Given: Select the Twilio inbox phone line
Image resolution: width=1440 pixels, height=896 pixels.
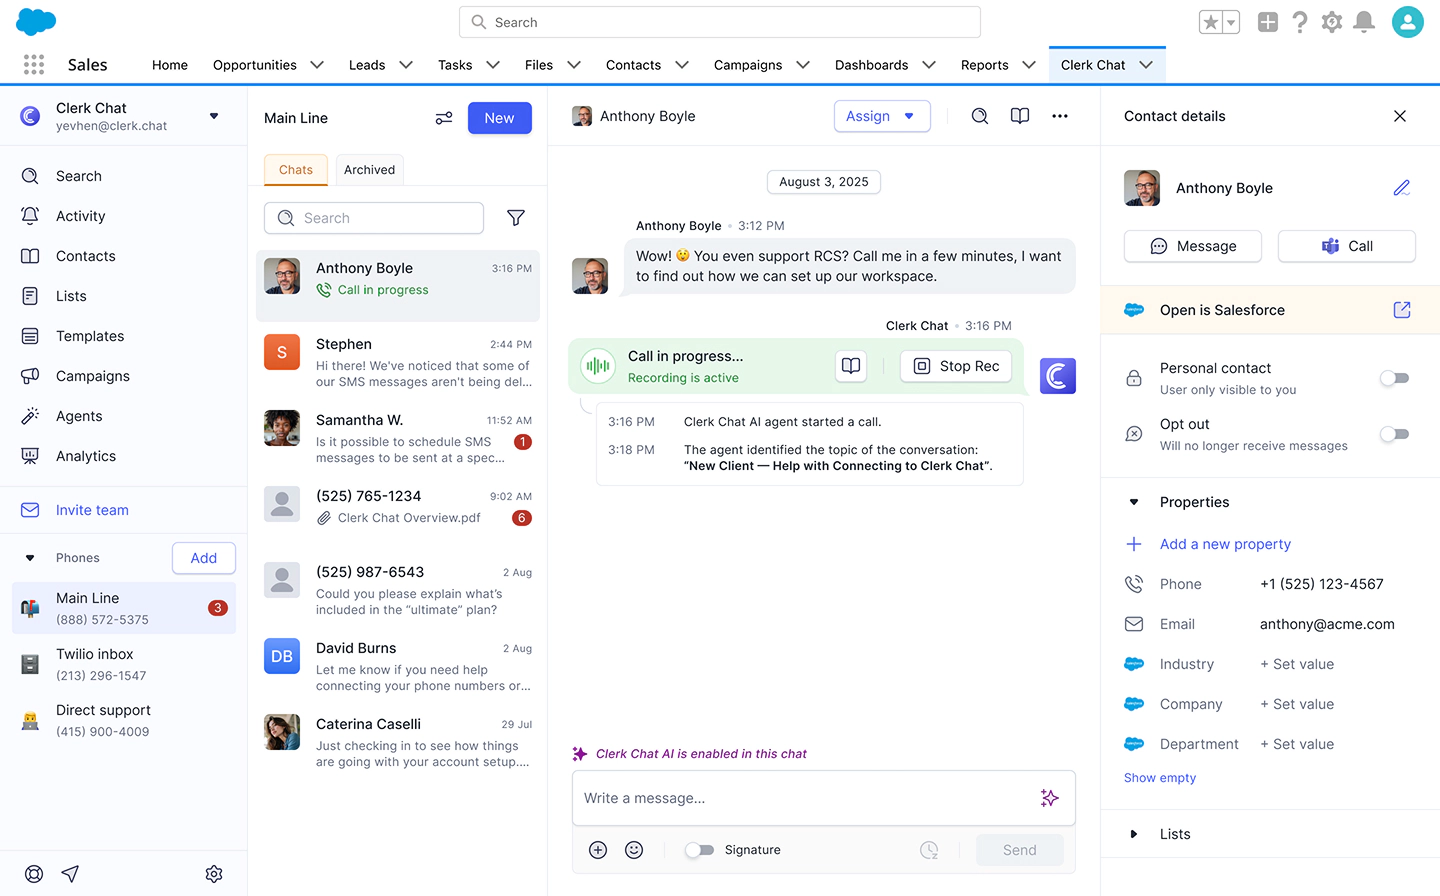Looking at the screenshot, I should click(124, 664).
